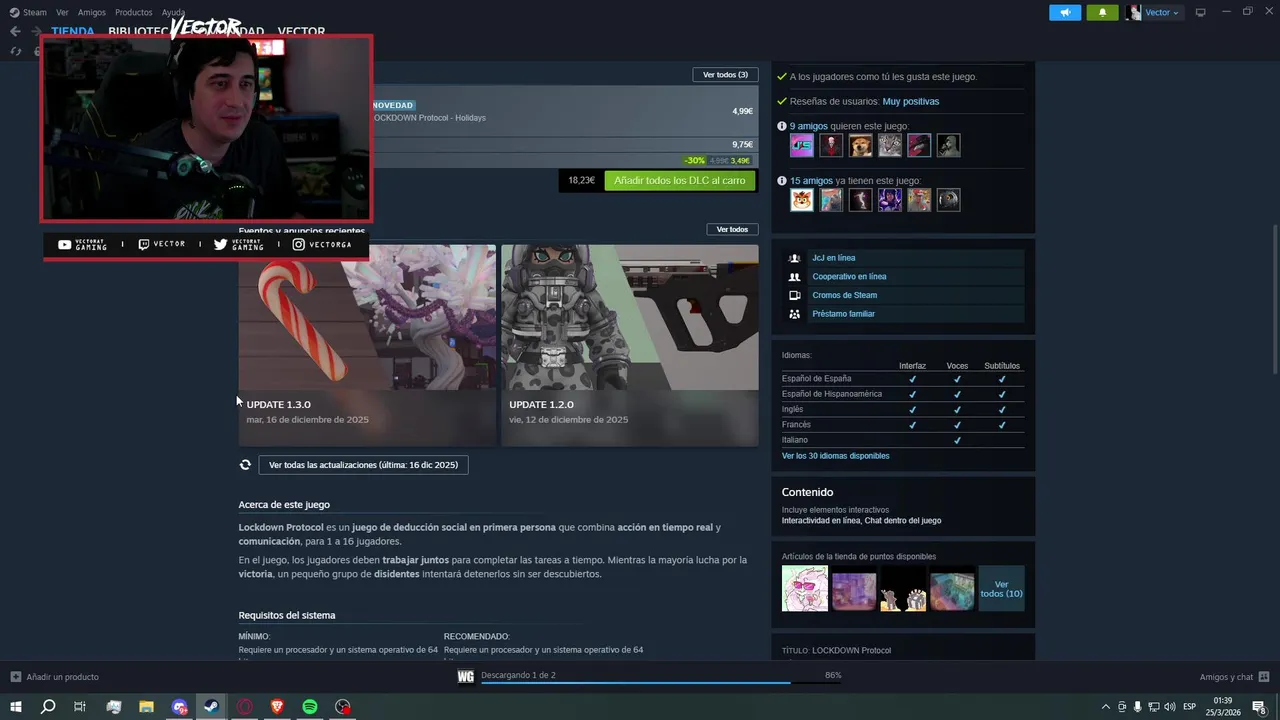Open the Steam menu

click(35, 13)
